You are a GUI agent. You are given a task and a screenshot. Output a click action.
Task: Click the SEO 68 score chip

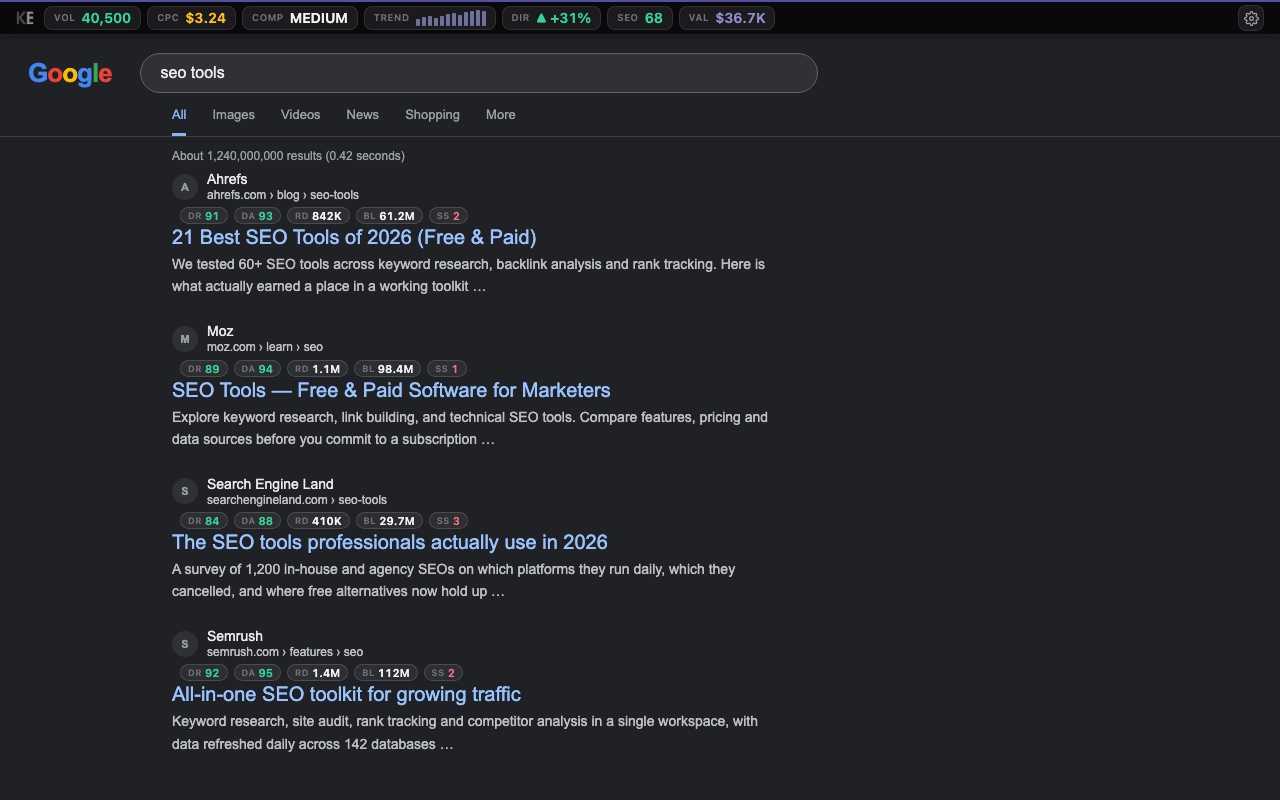[640, 18]
